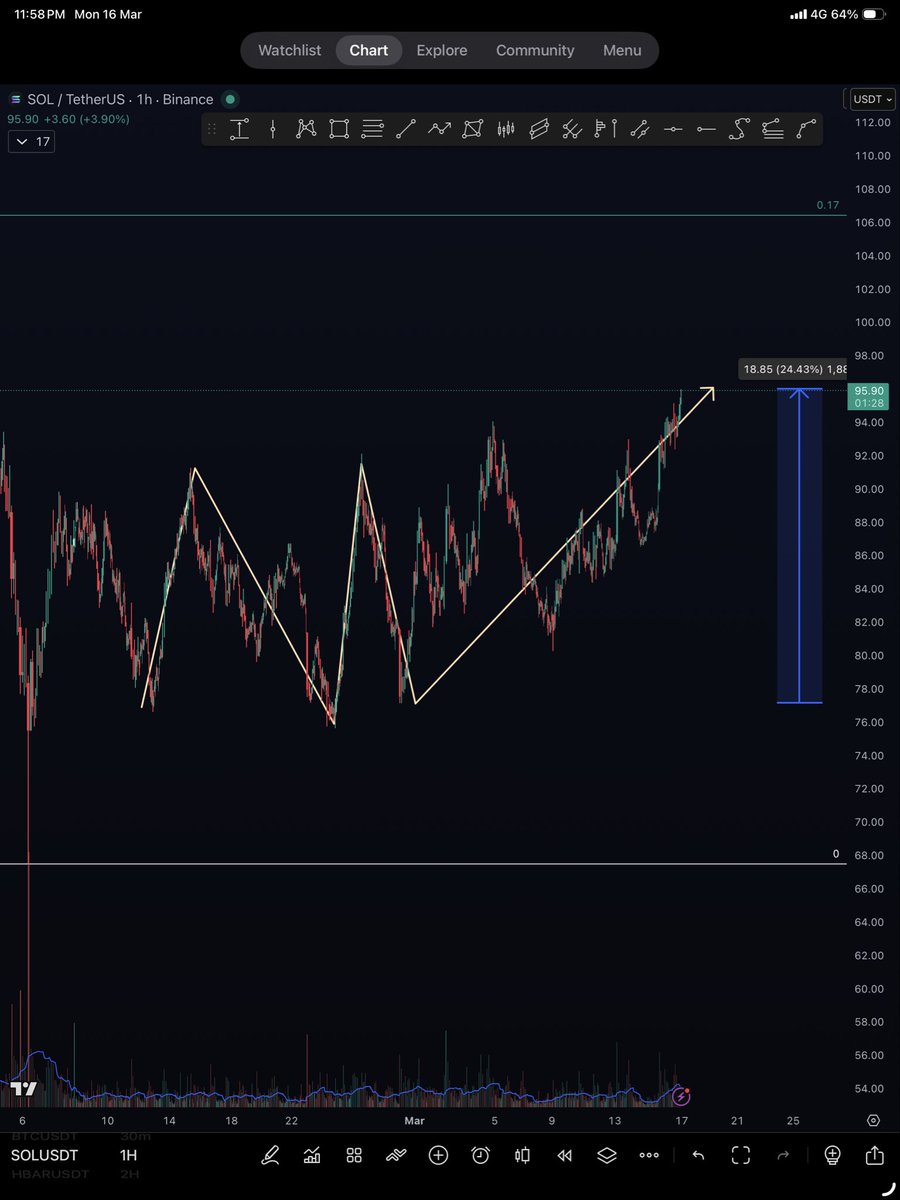Grab the drawing toolbar drag handle
900x1200 pixels.
[211, 128]
